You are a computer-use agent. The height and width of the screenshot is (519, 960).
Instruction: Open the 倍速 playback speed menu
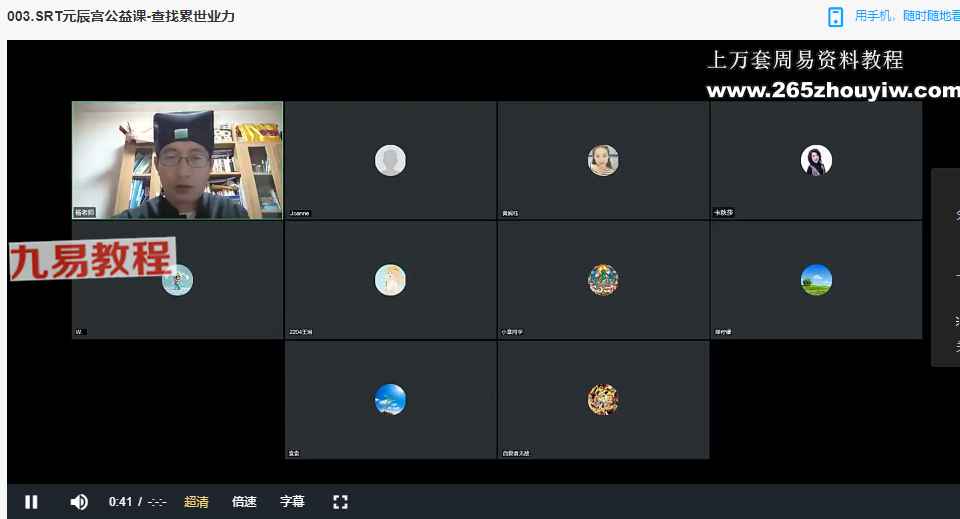(244, 502)
